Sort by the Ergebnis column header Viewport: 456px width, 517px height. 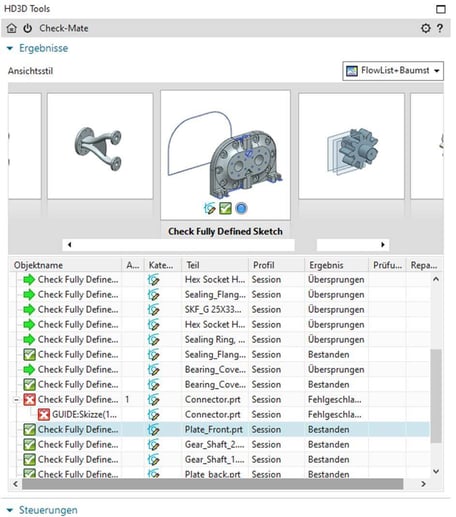(337, 265)
